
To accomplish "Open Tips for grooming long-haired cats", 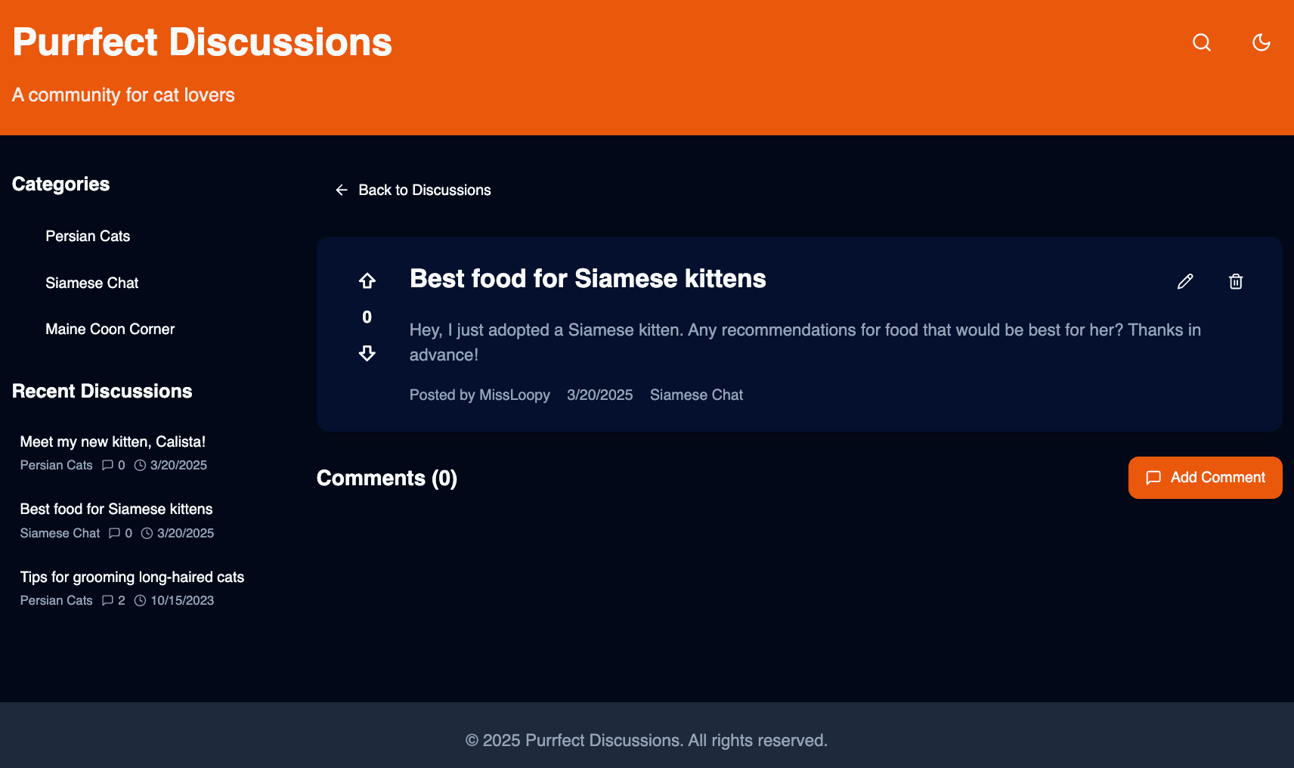I will click(131, 577).
